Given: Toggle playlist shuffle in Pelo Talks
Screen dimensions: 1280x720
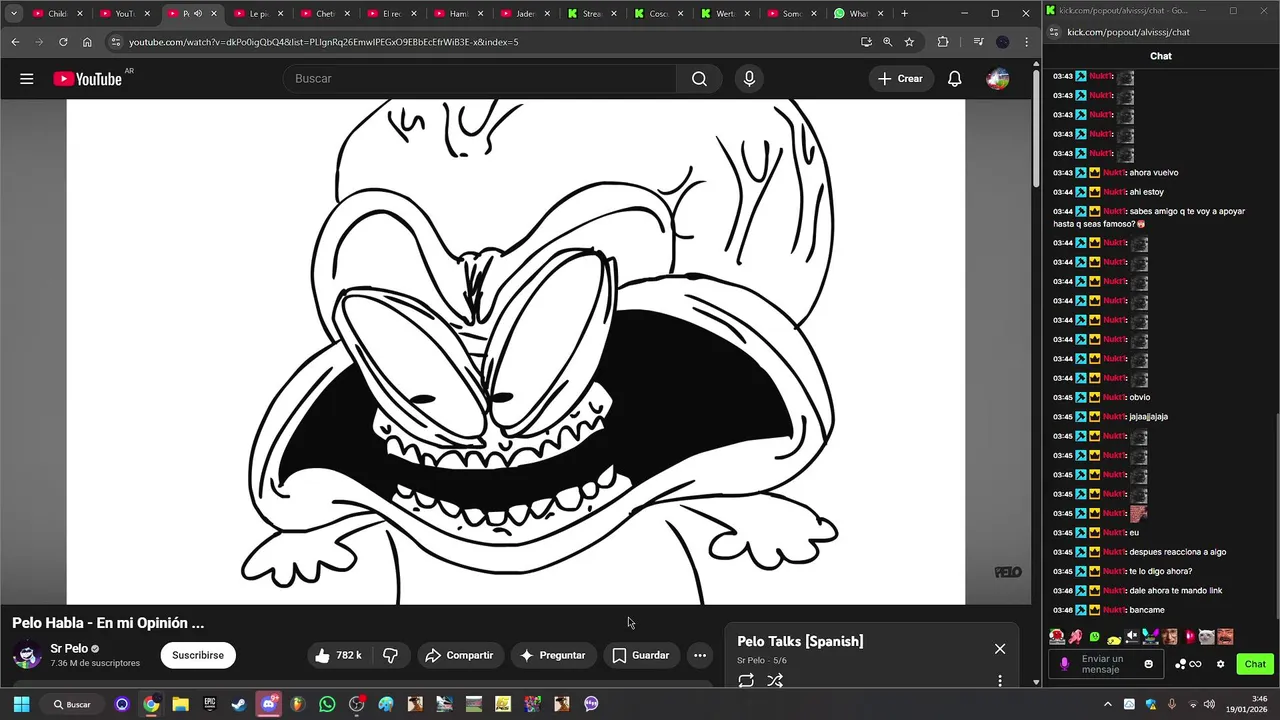Looking at the screenshot, I should click(x=775, y=681).
